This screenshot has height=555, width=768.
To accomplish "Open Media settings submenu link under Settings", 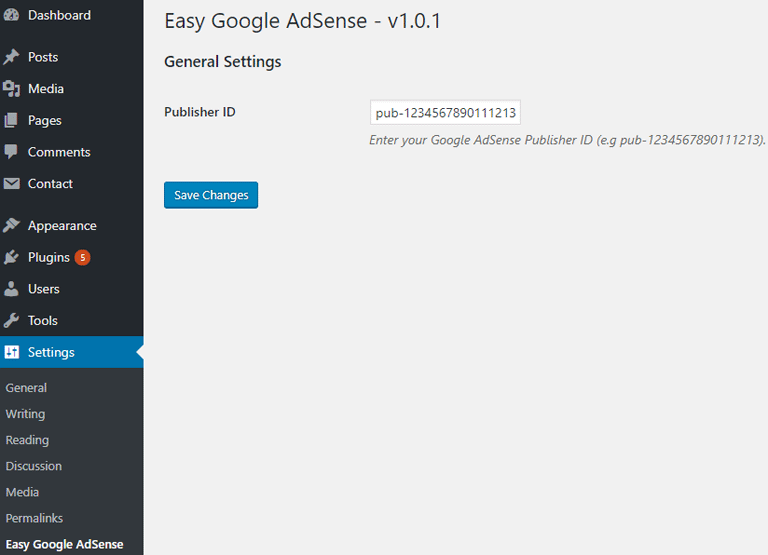I will (x=22, y=492).
